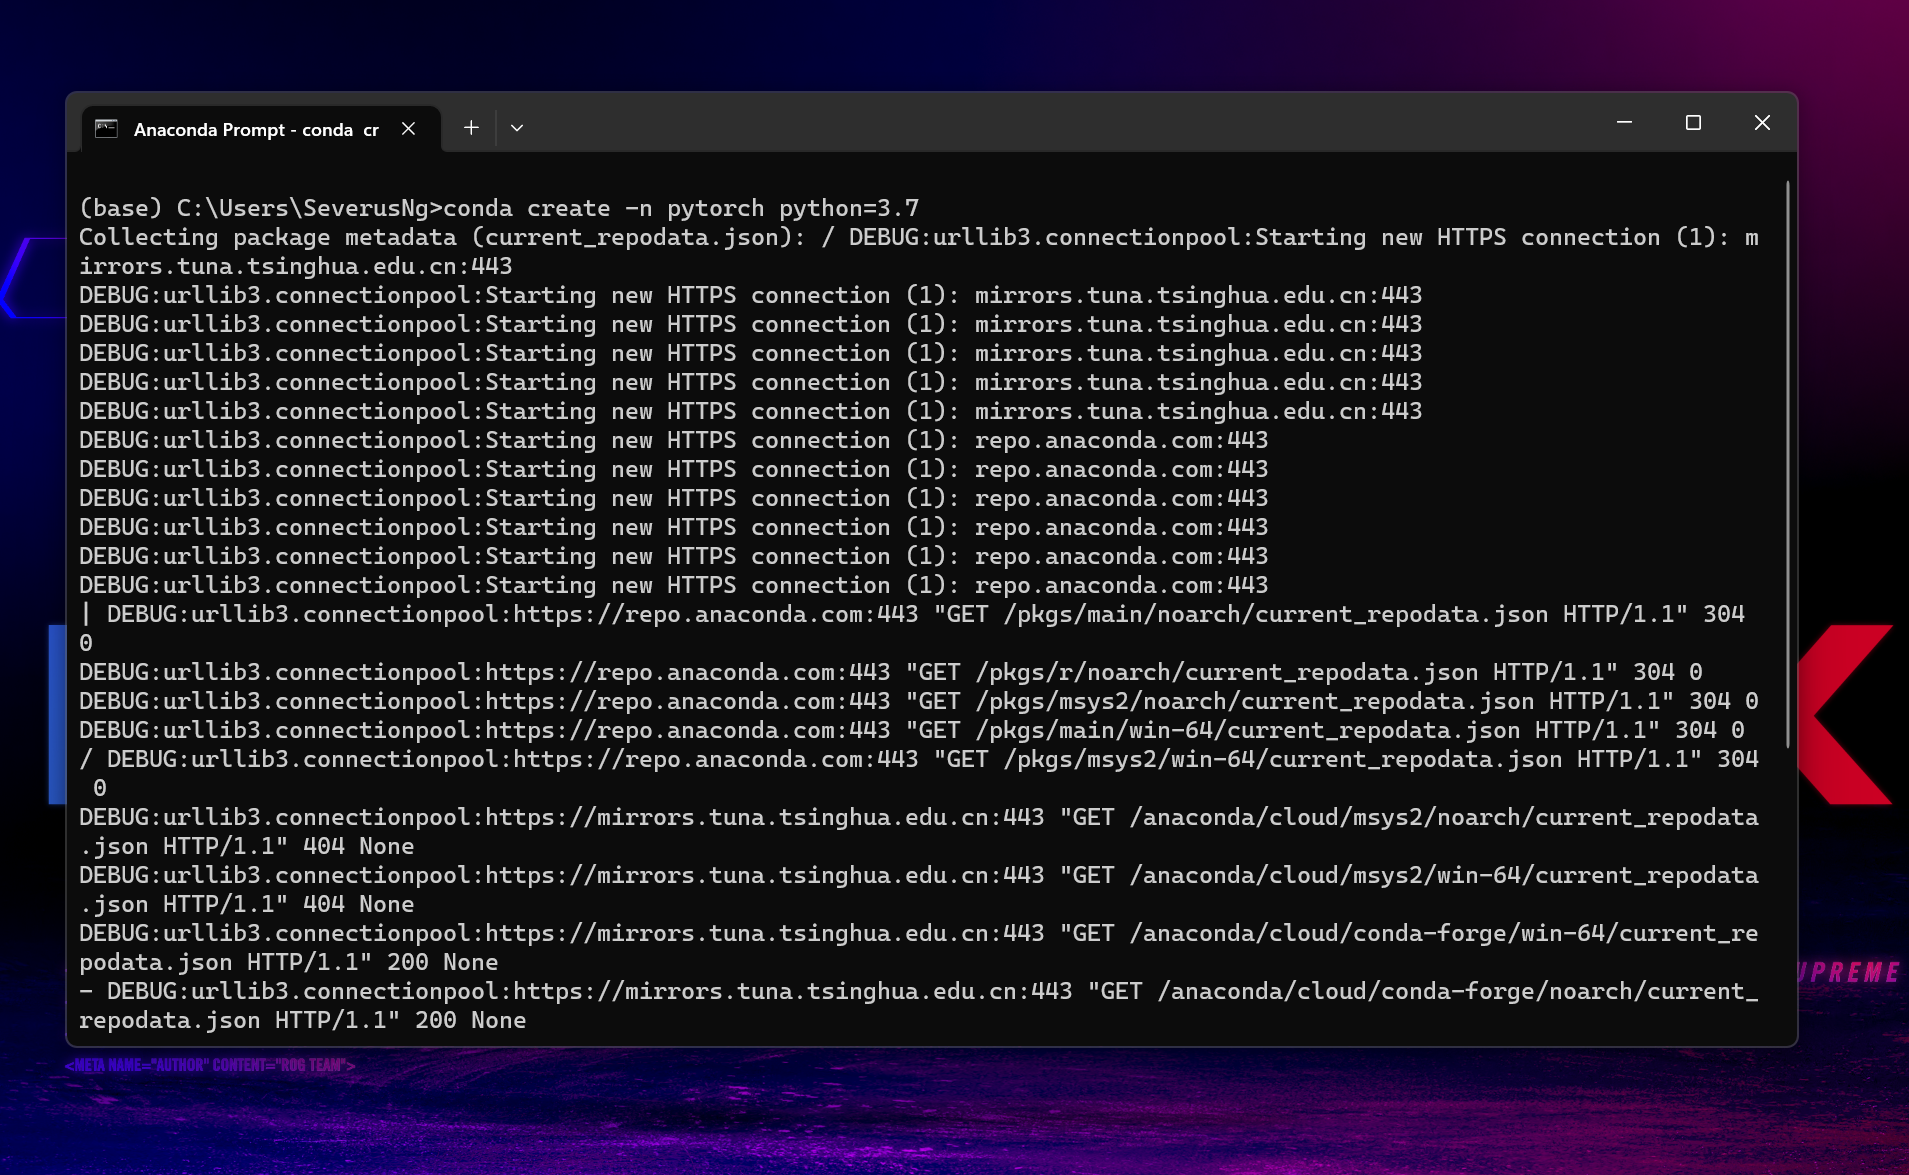This screenshot has height=1175, width=1909.
Task: Click the command prompt icon on the active tab
Action: (x=107, y=128)
